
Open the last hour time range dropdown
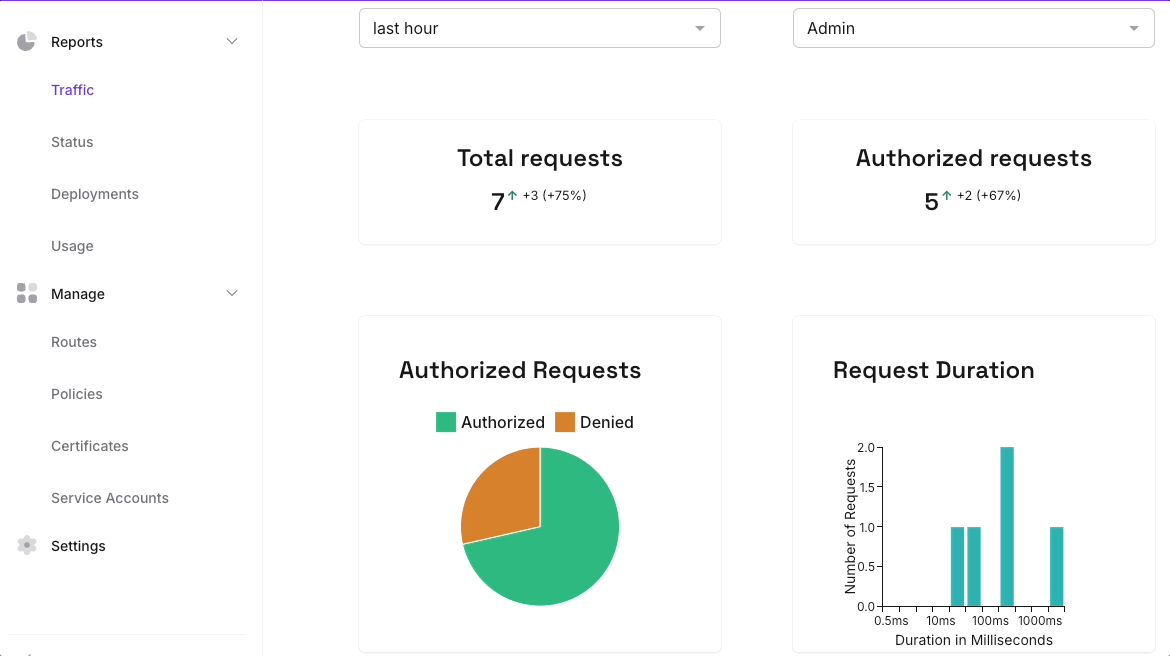click(x=539, y=28)
